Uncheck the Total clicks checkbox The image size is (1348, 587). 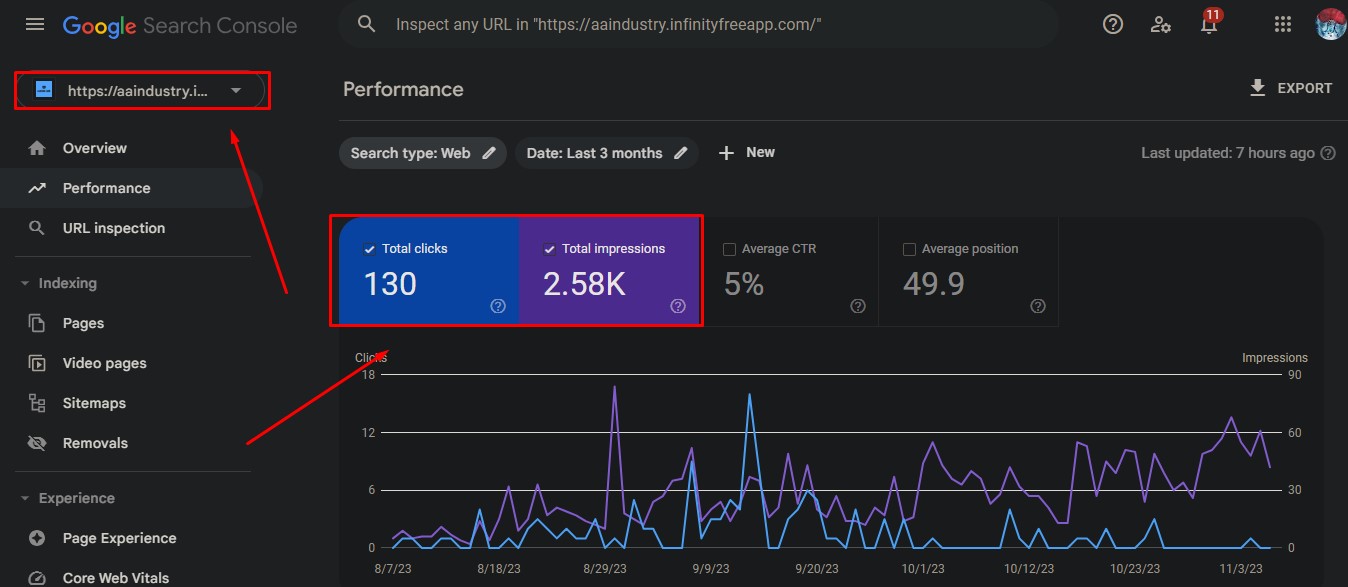(x=370, y=249)
